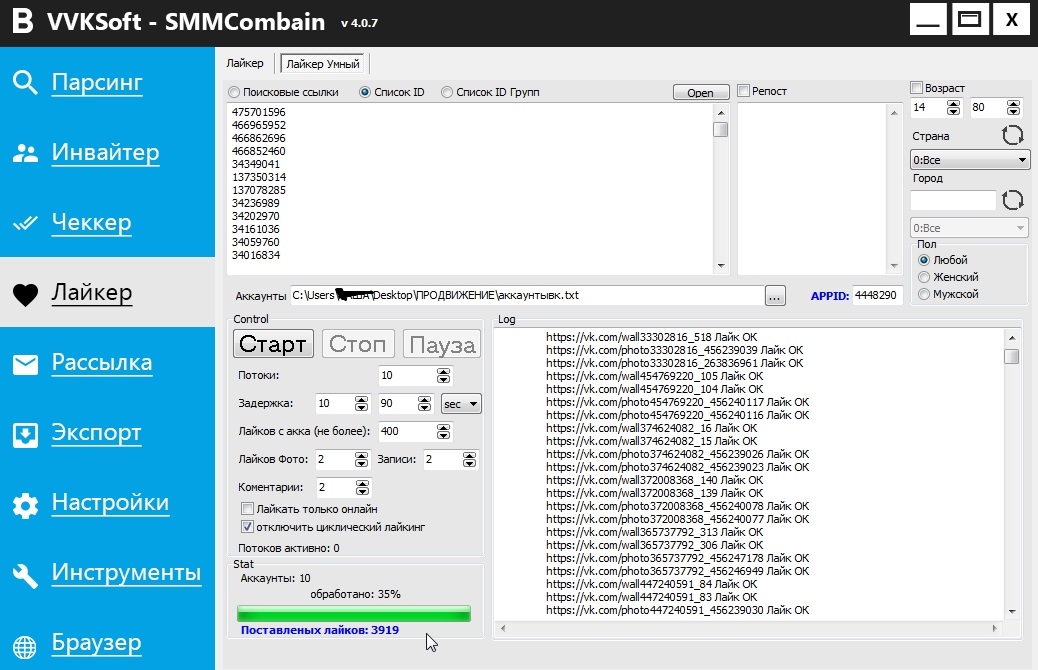Switch to the Лайкер Умный tab

coord(325,64)
